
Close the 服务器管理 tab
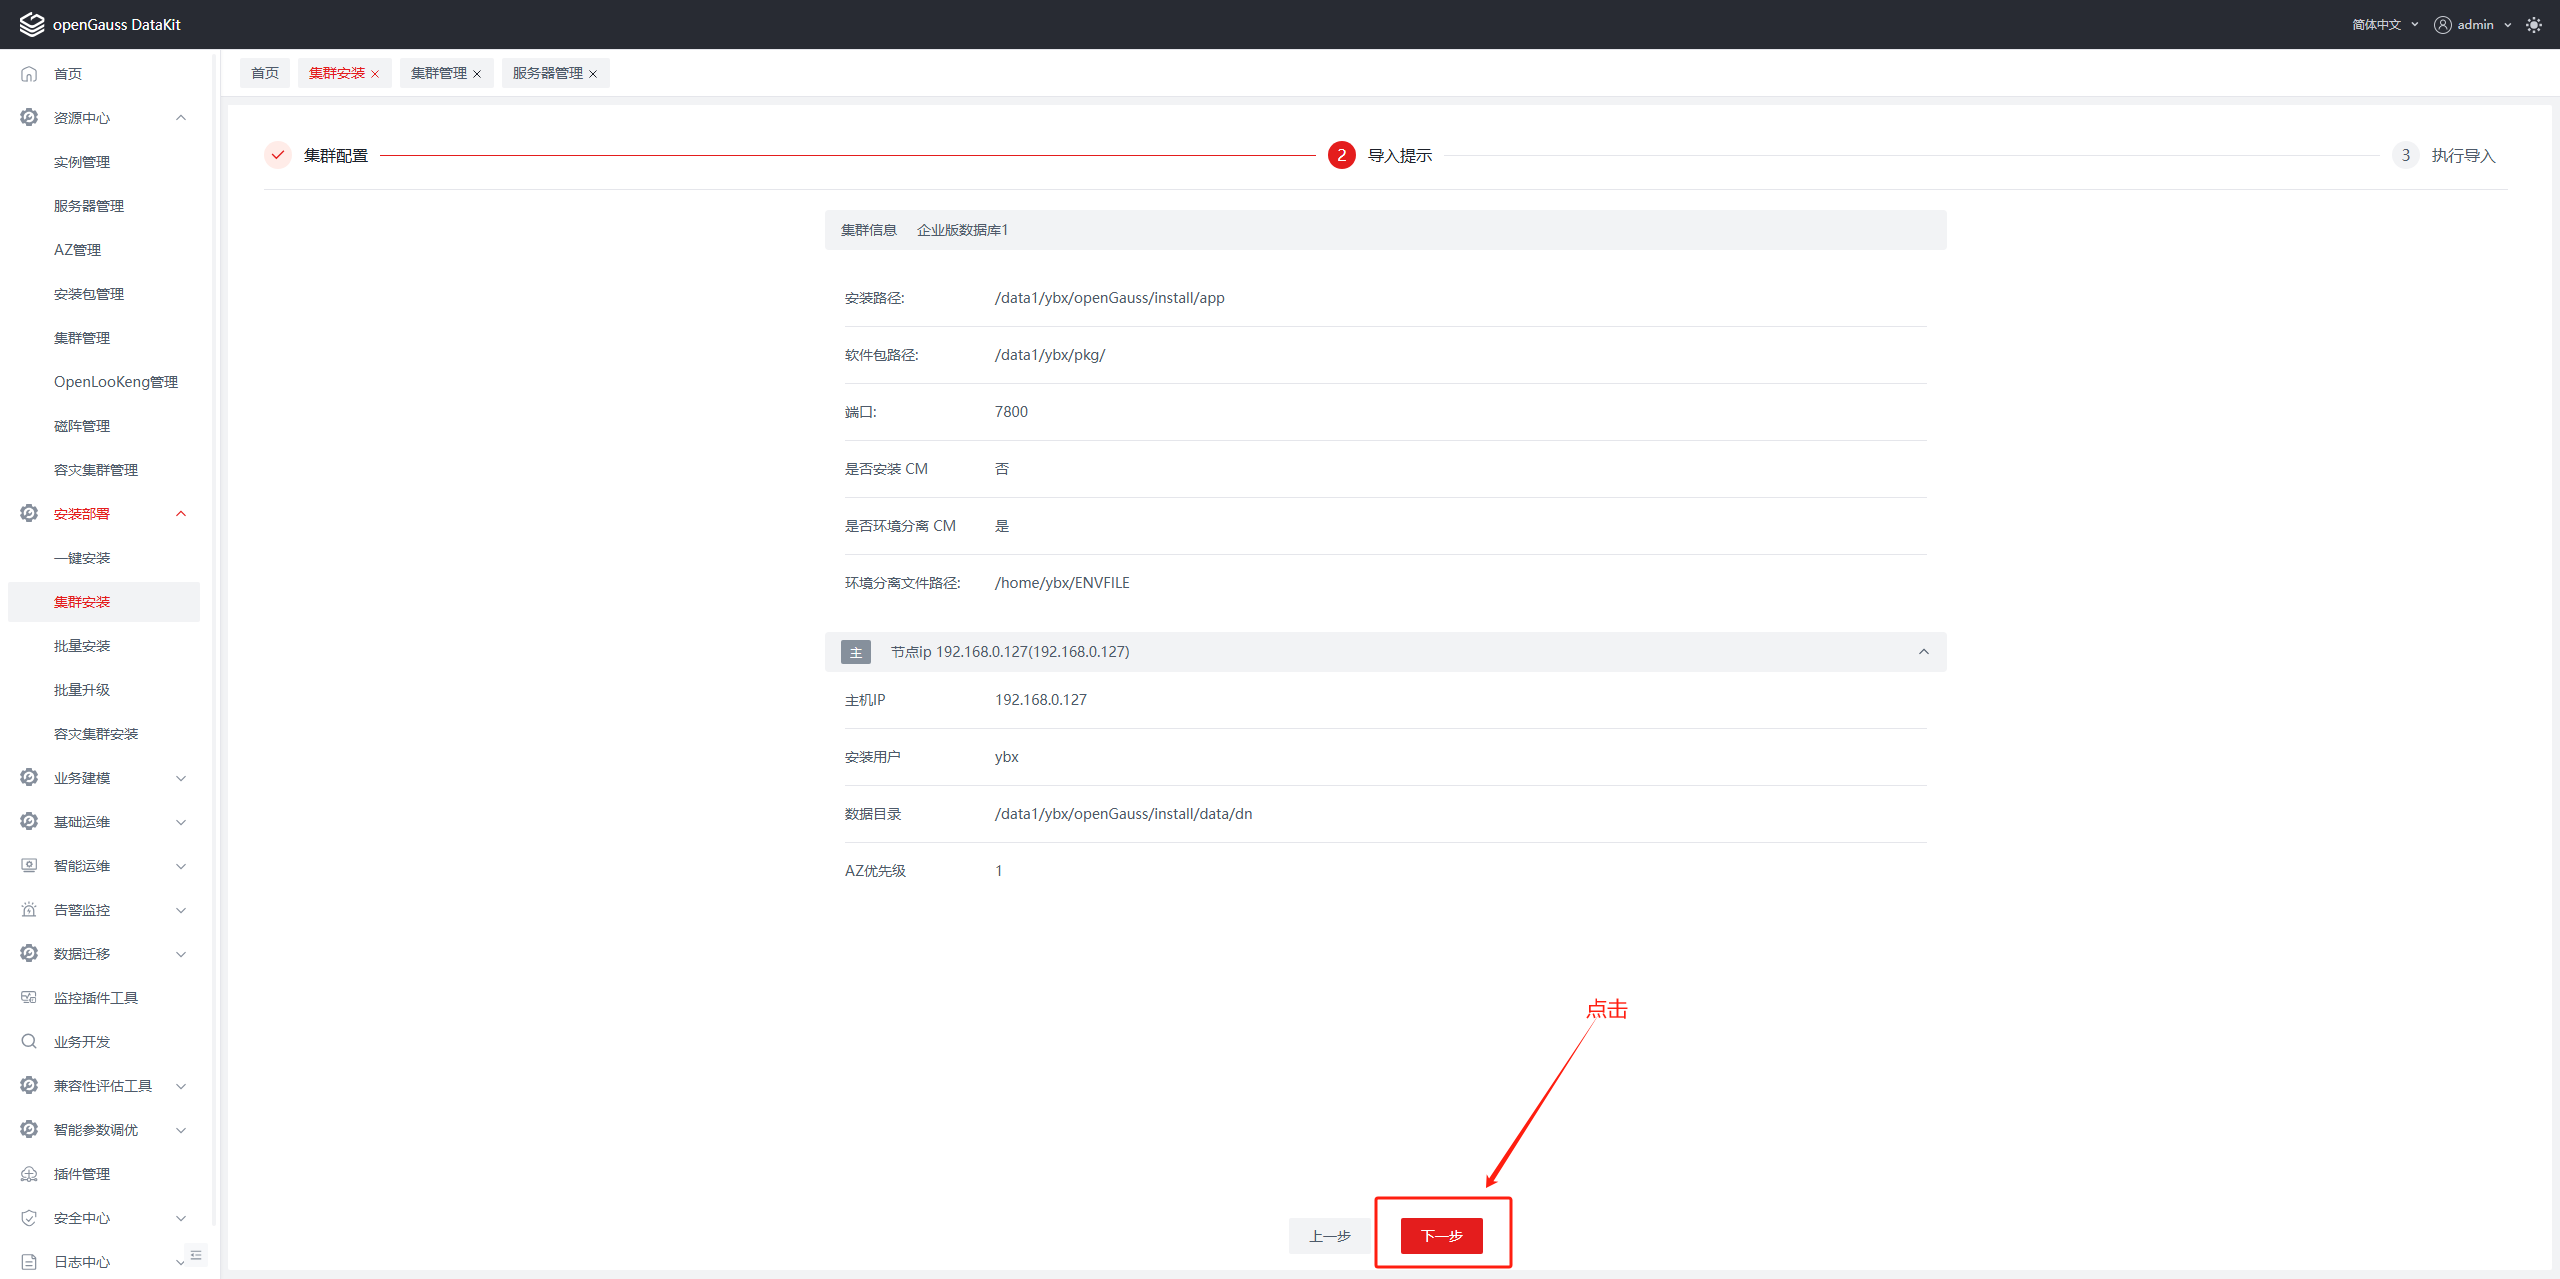(593, 74)
